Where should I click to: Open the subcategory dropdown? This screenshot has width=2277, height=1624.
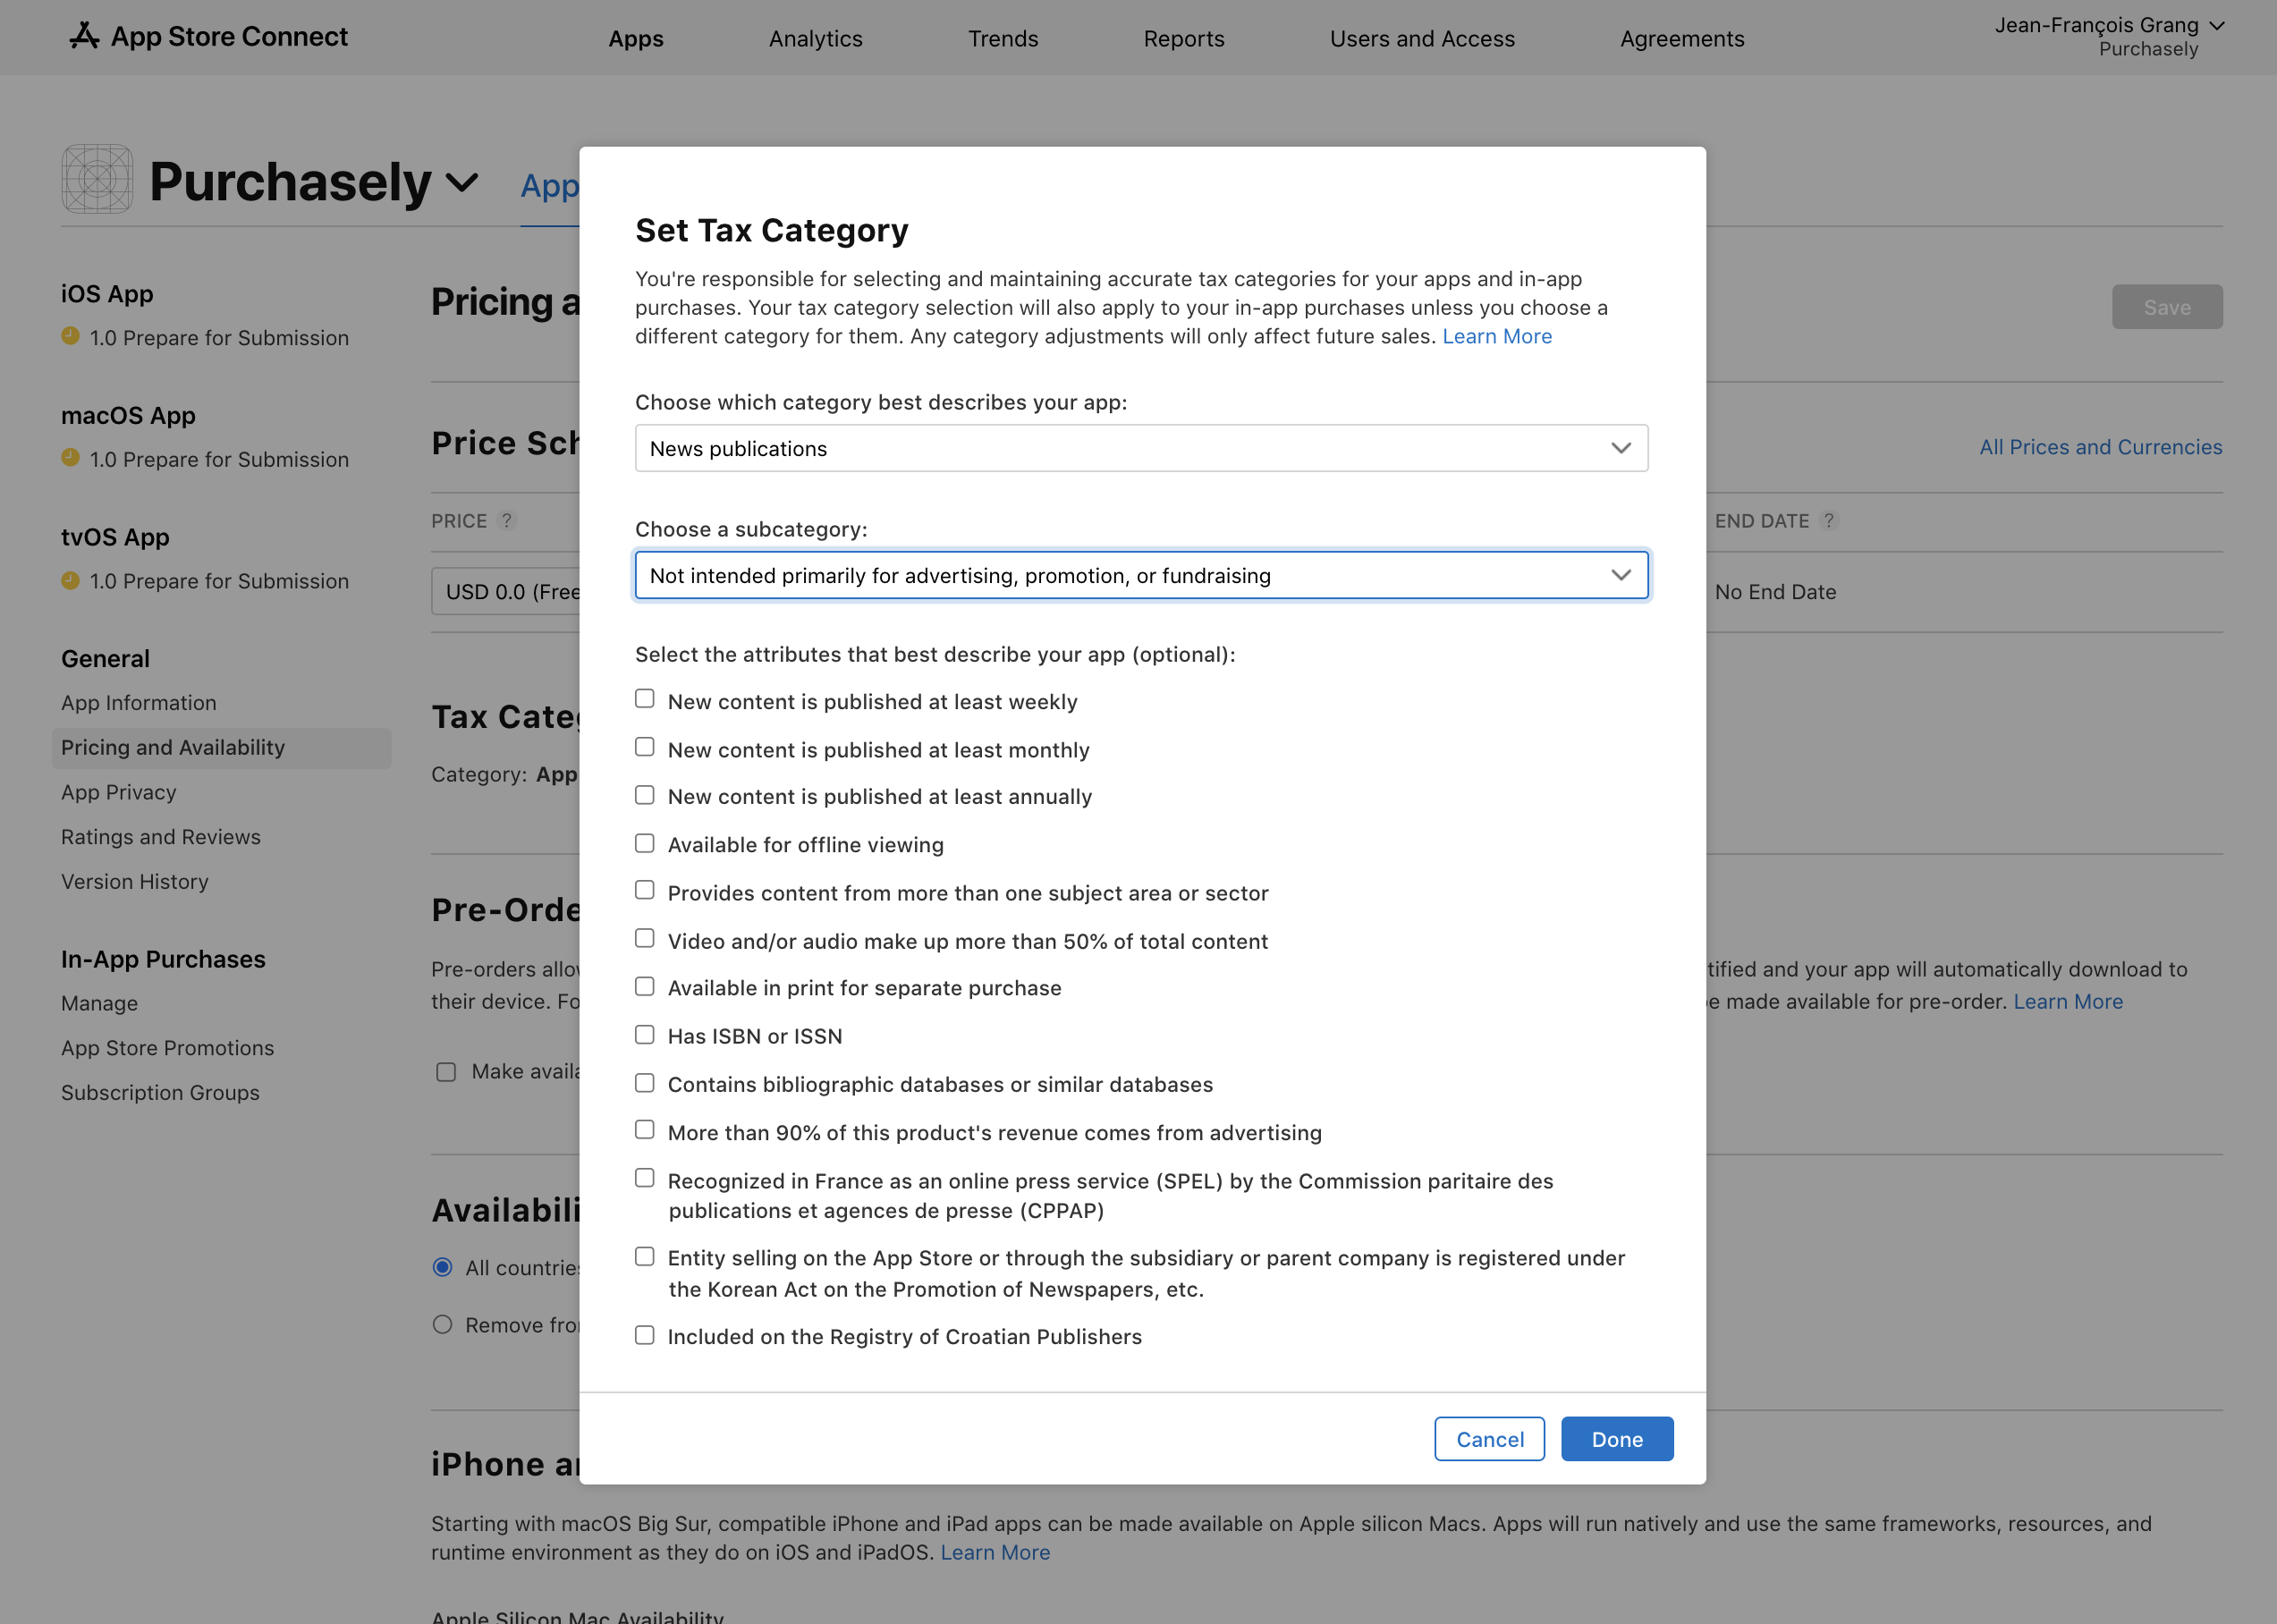click(x=1141, y=575)
